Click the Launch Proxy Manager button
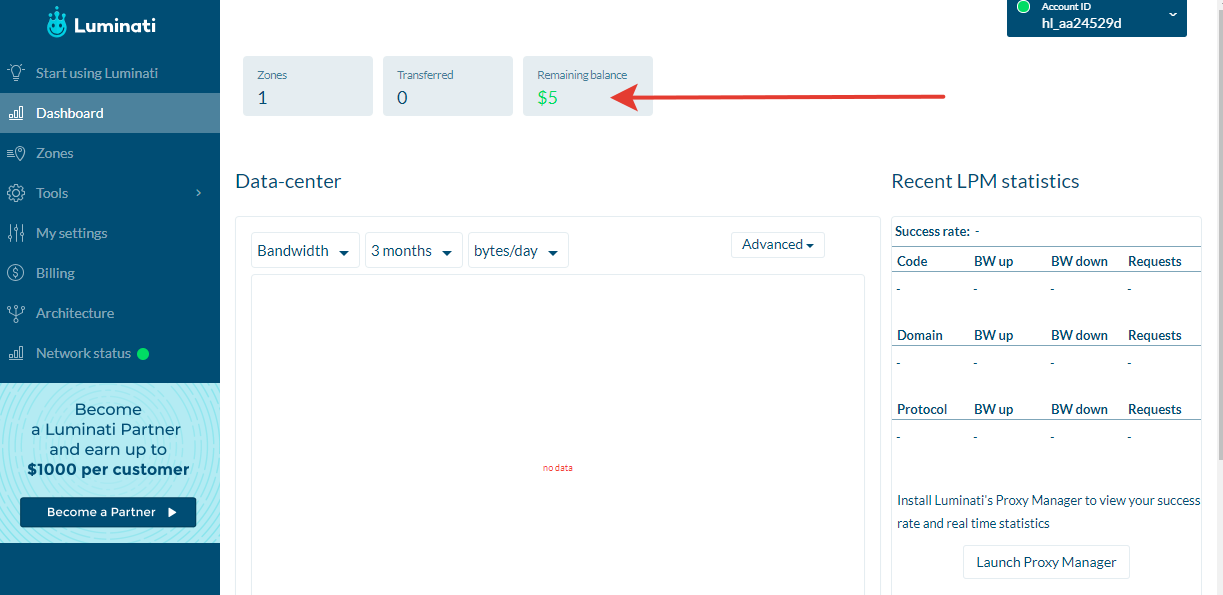This screenshot has width=1223, height=595. [1046, 562]
